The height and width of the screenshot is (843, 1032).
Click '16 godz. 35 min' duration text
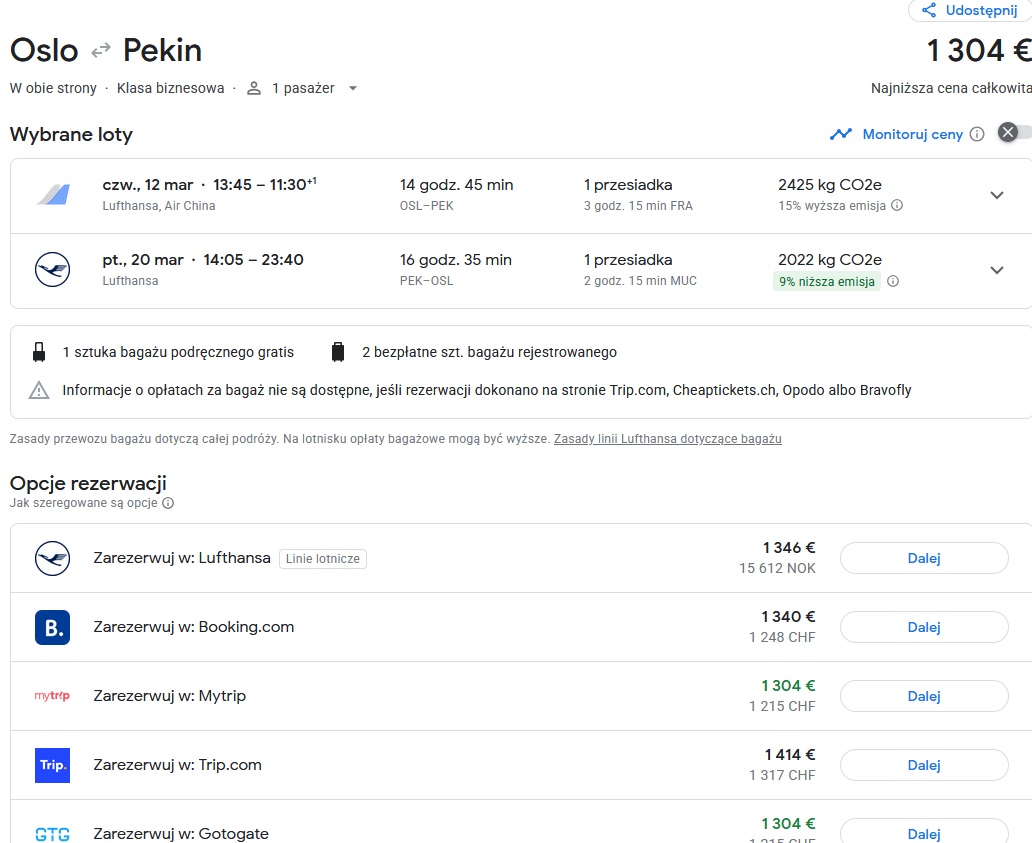coord(455,260)
